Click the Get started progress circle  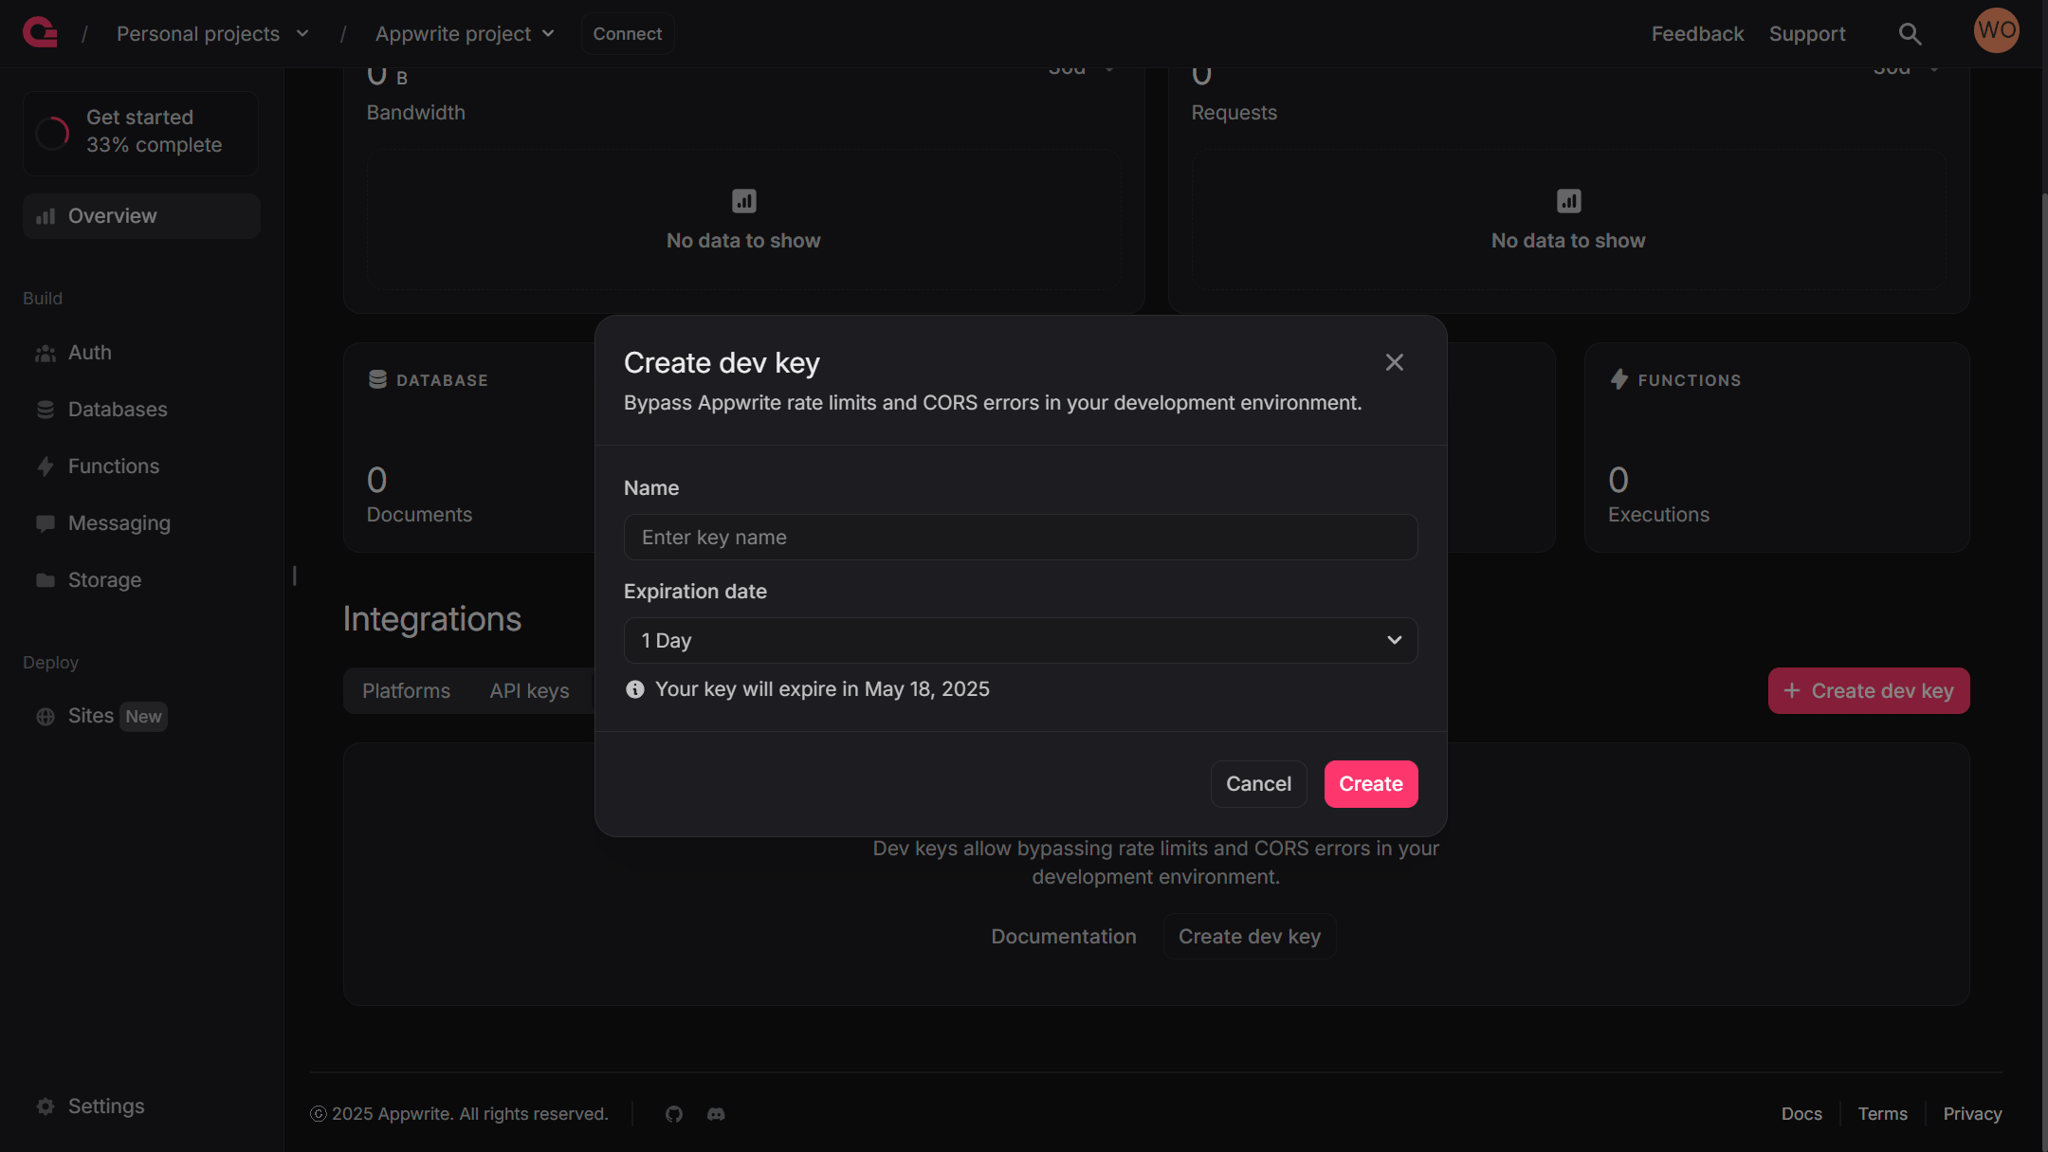click(x=52, y=132)
